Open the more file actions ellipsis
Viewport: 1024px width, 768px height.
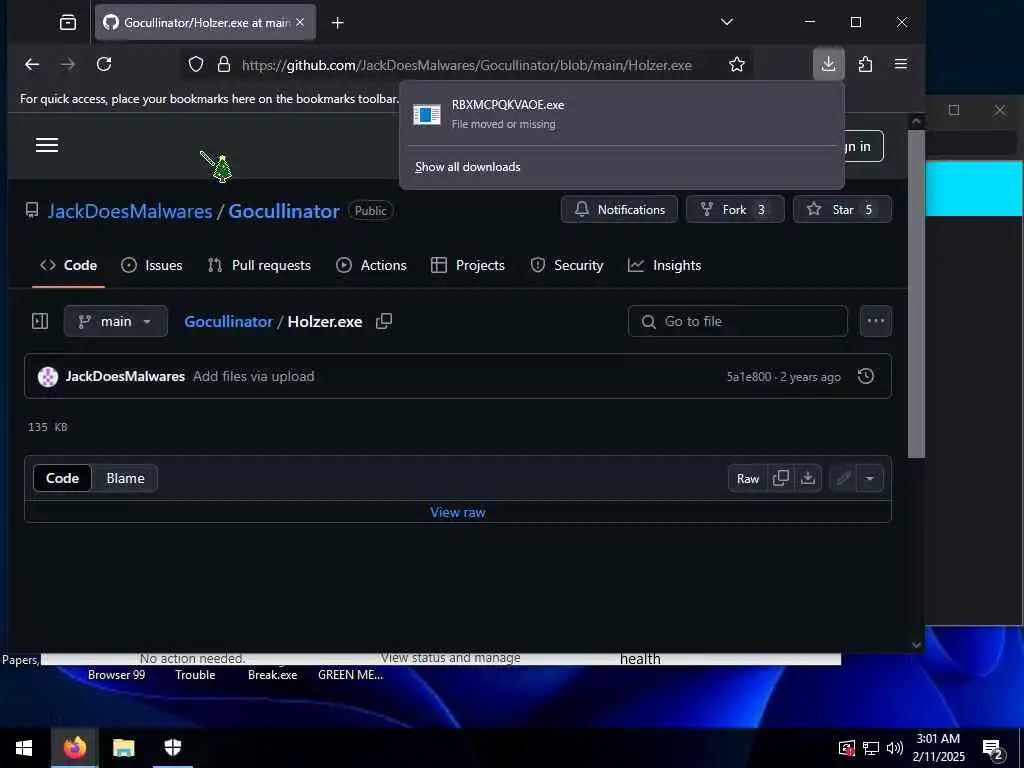coord(876,321)
